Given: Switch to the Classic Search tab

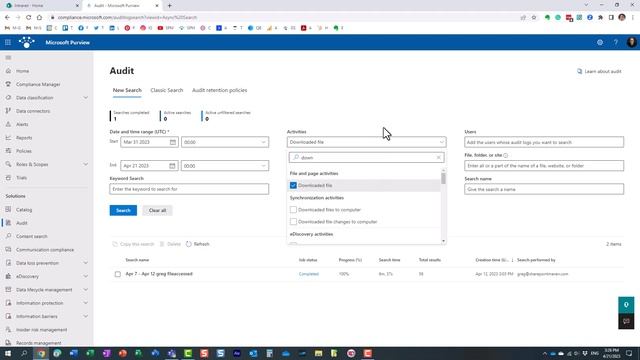Looking at the screenshot, I should (x=167, y=90).
